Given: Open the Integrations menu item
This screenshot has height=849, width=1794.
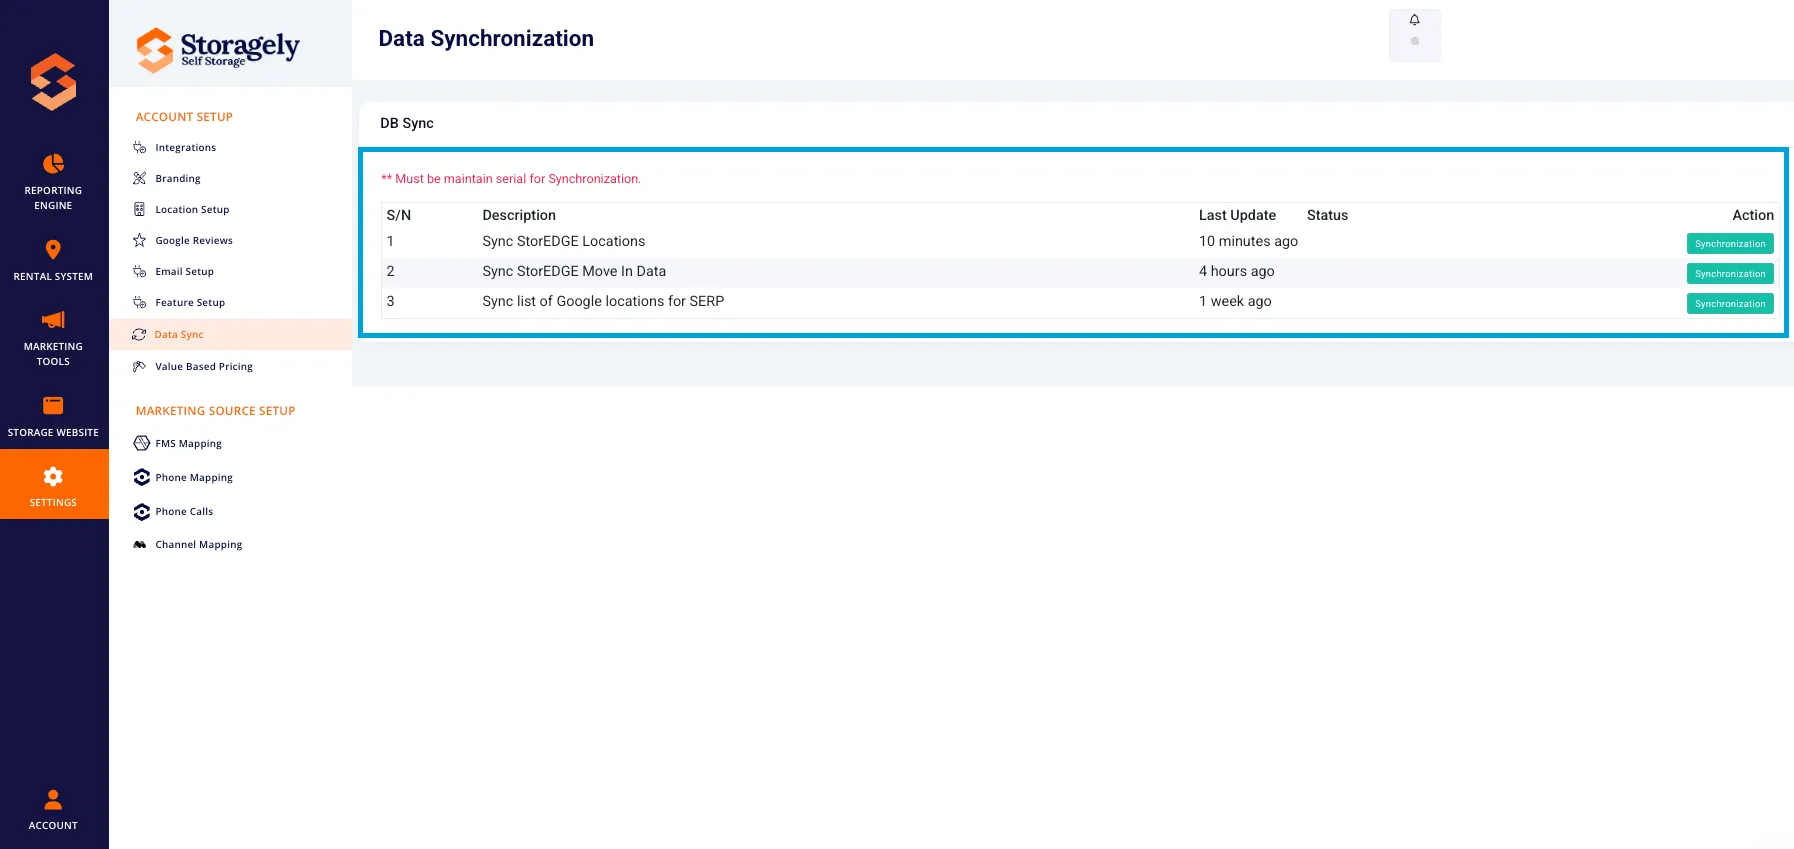Looking at the screenshot, I should [185, 147].
